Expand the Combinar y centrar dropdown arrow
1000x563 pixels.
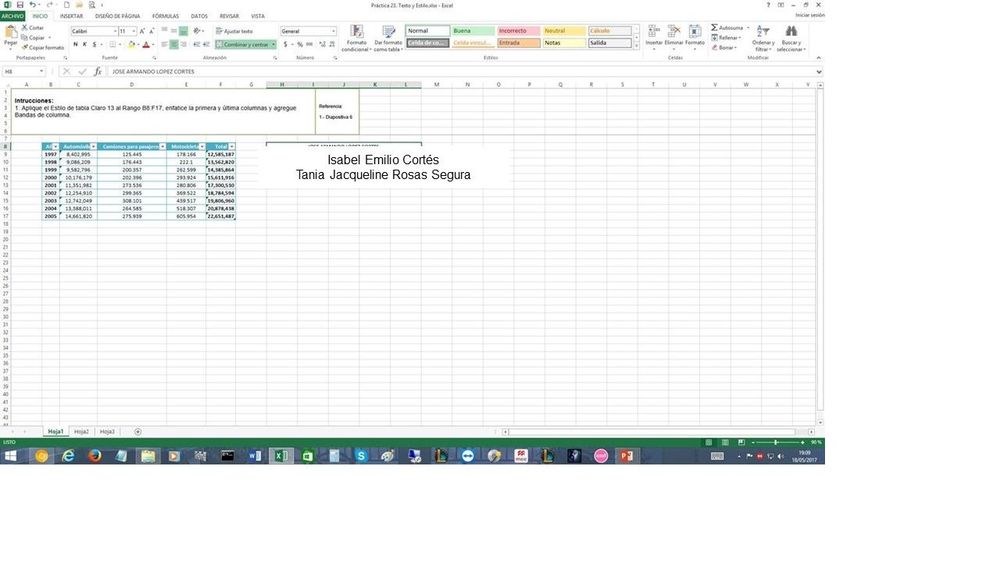tap(274, 45)
